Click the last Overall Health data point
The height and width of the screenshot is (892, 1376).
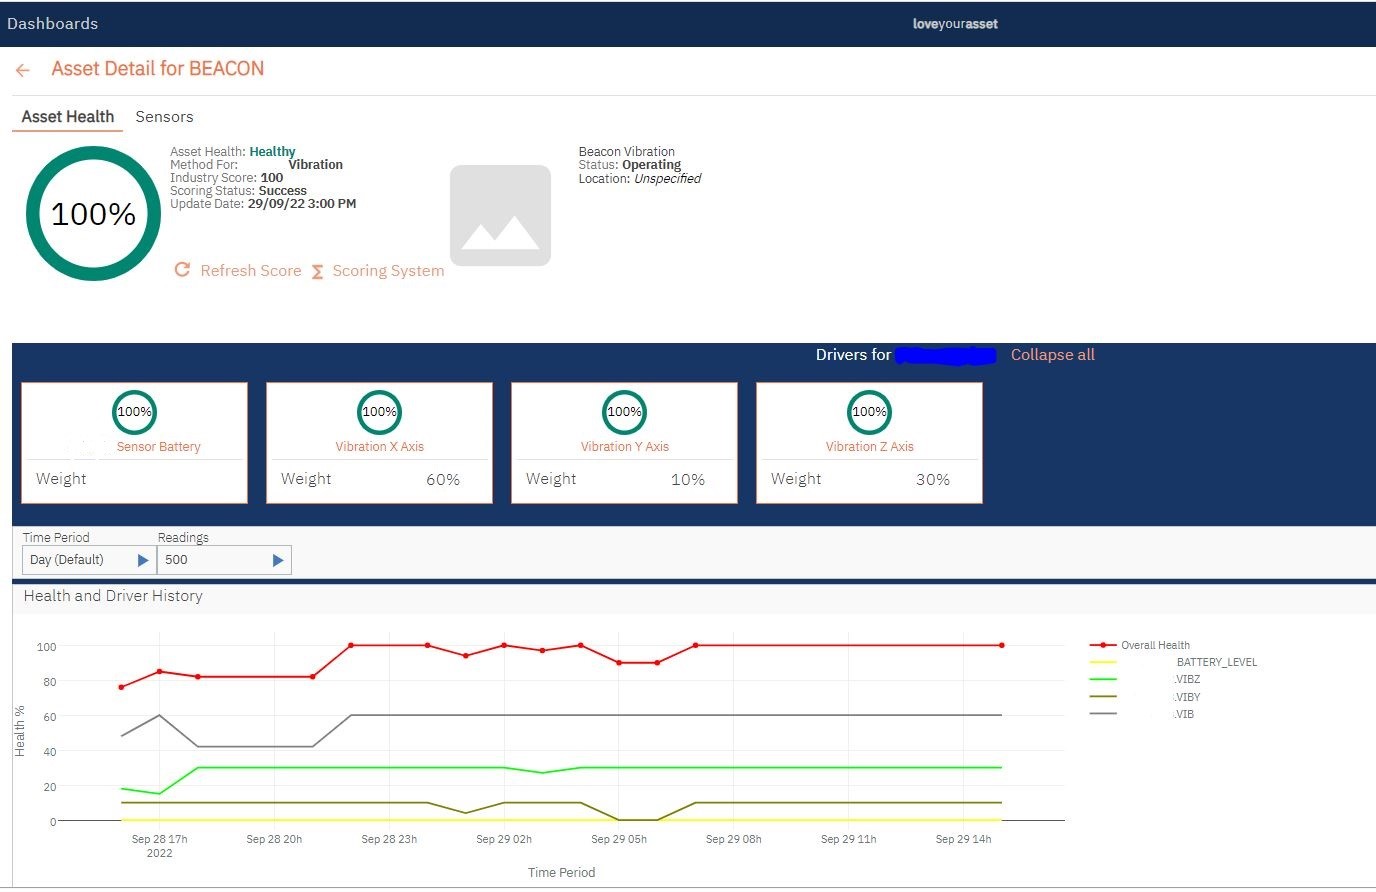[x=1001, y=645]
